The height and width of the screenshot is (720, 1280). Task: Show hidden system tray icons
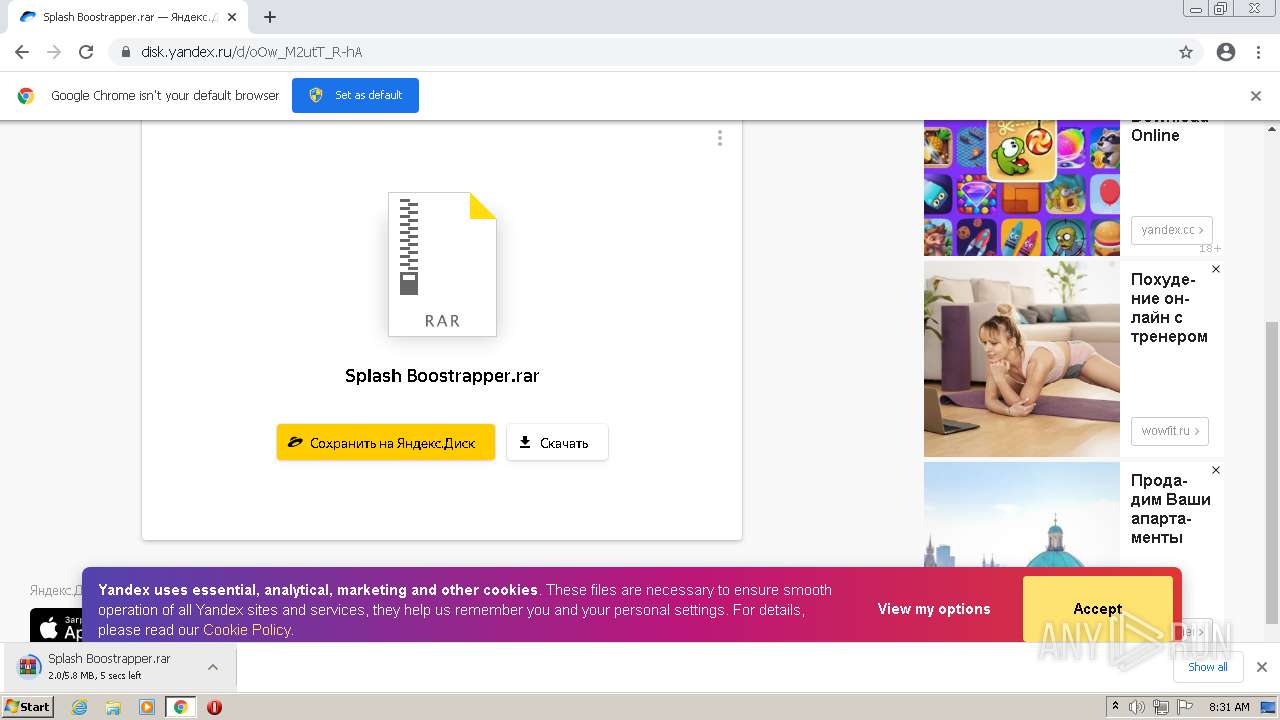[x=1115, y=707]
